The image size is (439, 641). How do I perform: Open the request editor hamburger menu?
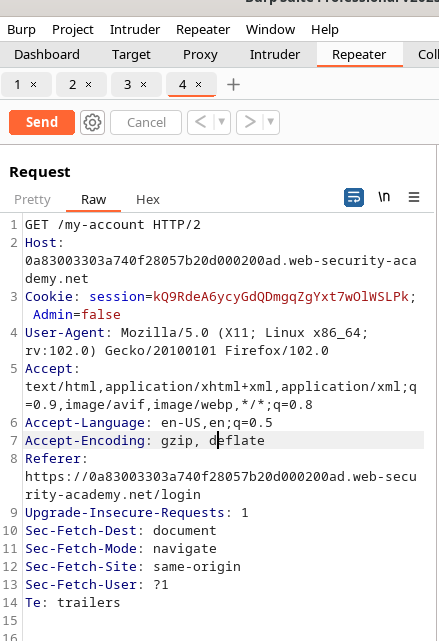pyautogui.click(x=414, y=197)
